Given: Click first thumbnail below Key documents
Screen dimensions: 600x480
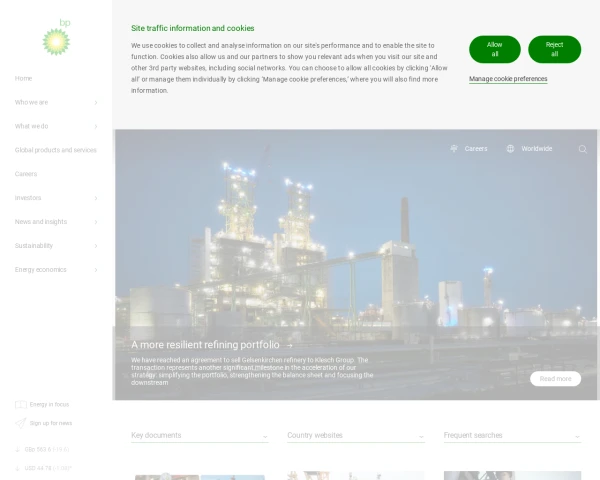Looking at the screenshot, I should point(167,476).
